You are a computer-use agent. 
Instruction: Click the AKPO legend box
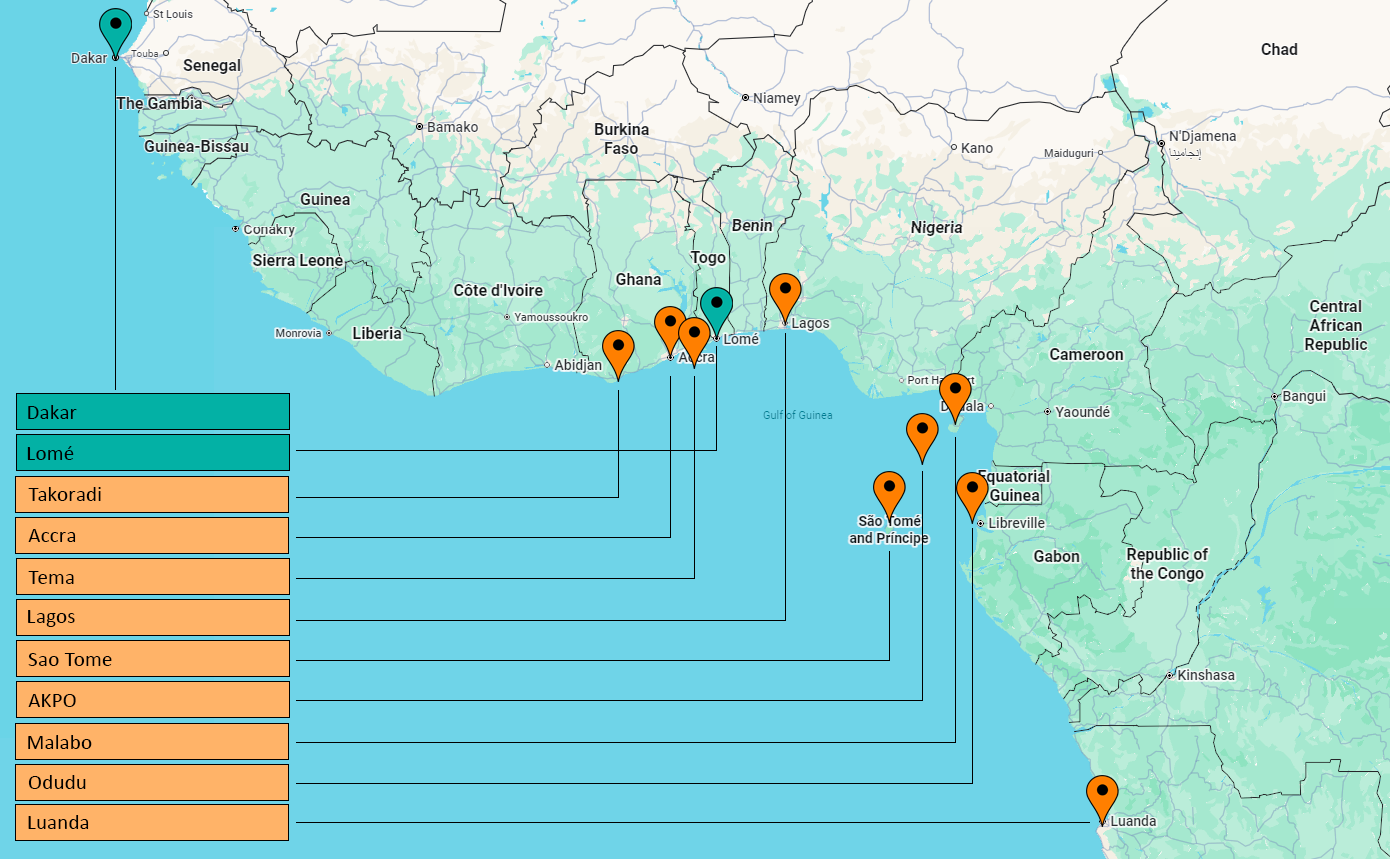coord(153,700)
